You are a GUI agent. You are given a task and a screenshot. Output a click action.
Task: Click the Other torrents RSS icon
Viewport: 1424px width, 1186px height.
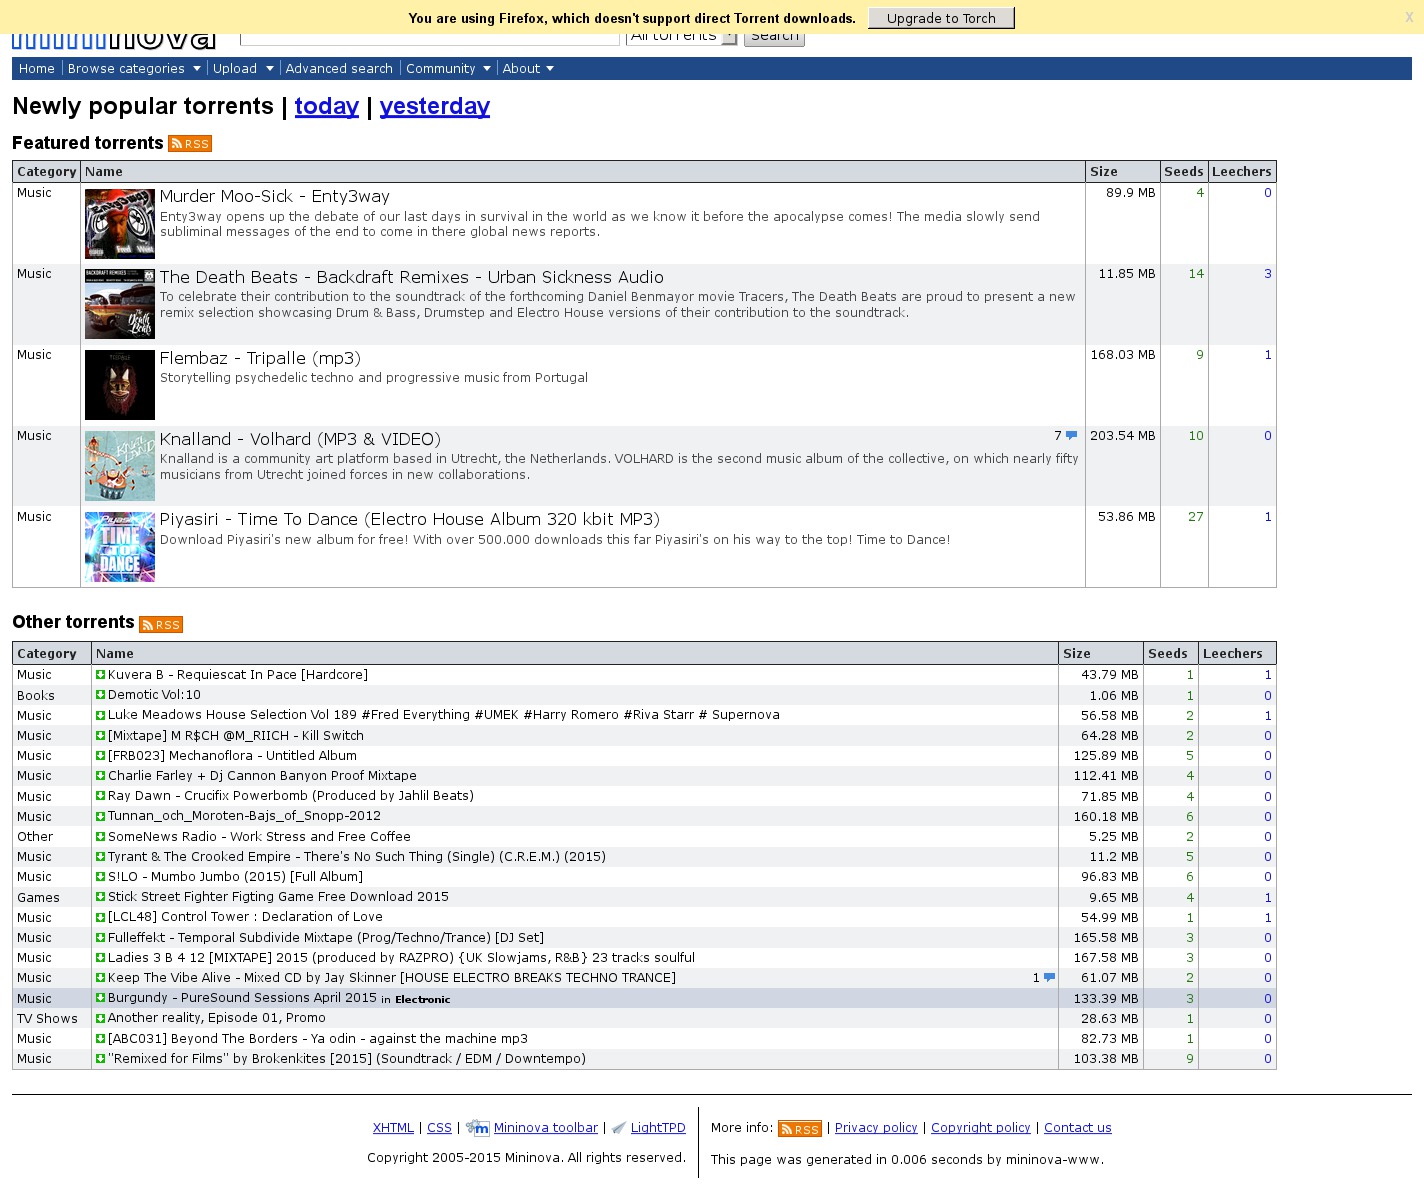click(x=161, y=625)
